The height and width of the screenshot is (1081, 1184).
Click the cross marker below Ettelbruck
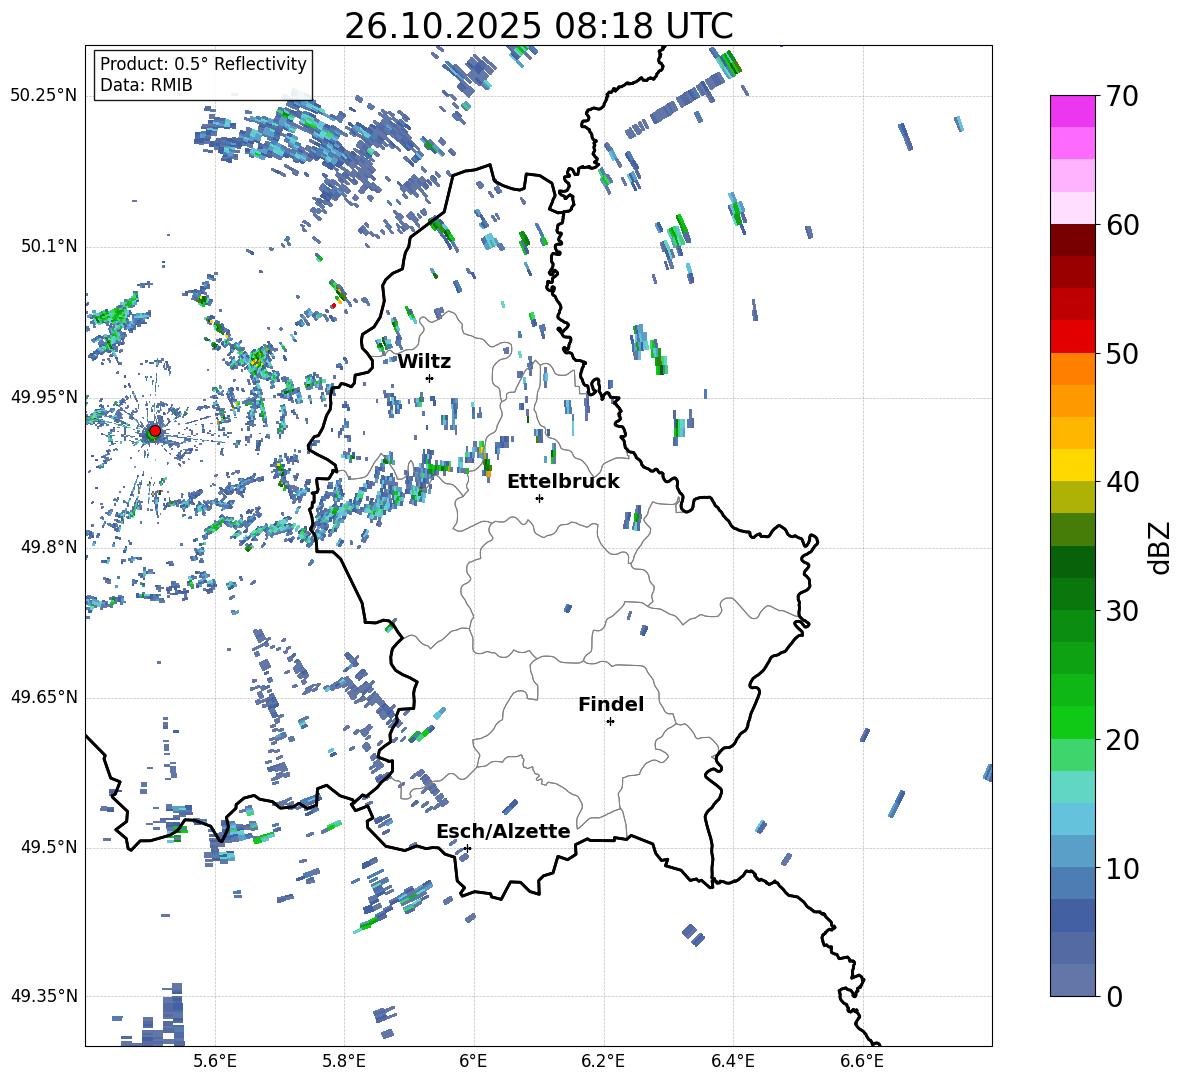click(539, 498)
